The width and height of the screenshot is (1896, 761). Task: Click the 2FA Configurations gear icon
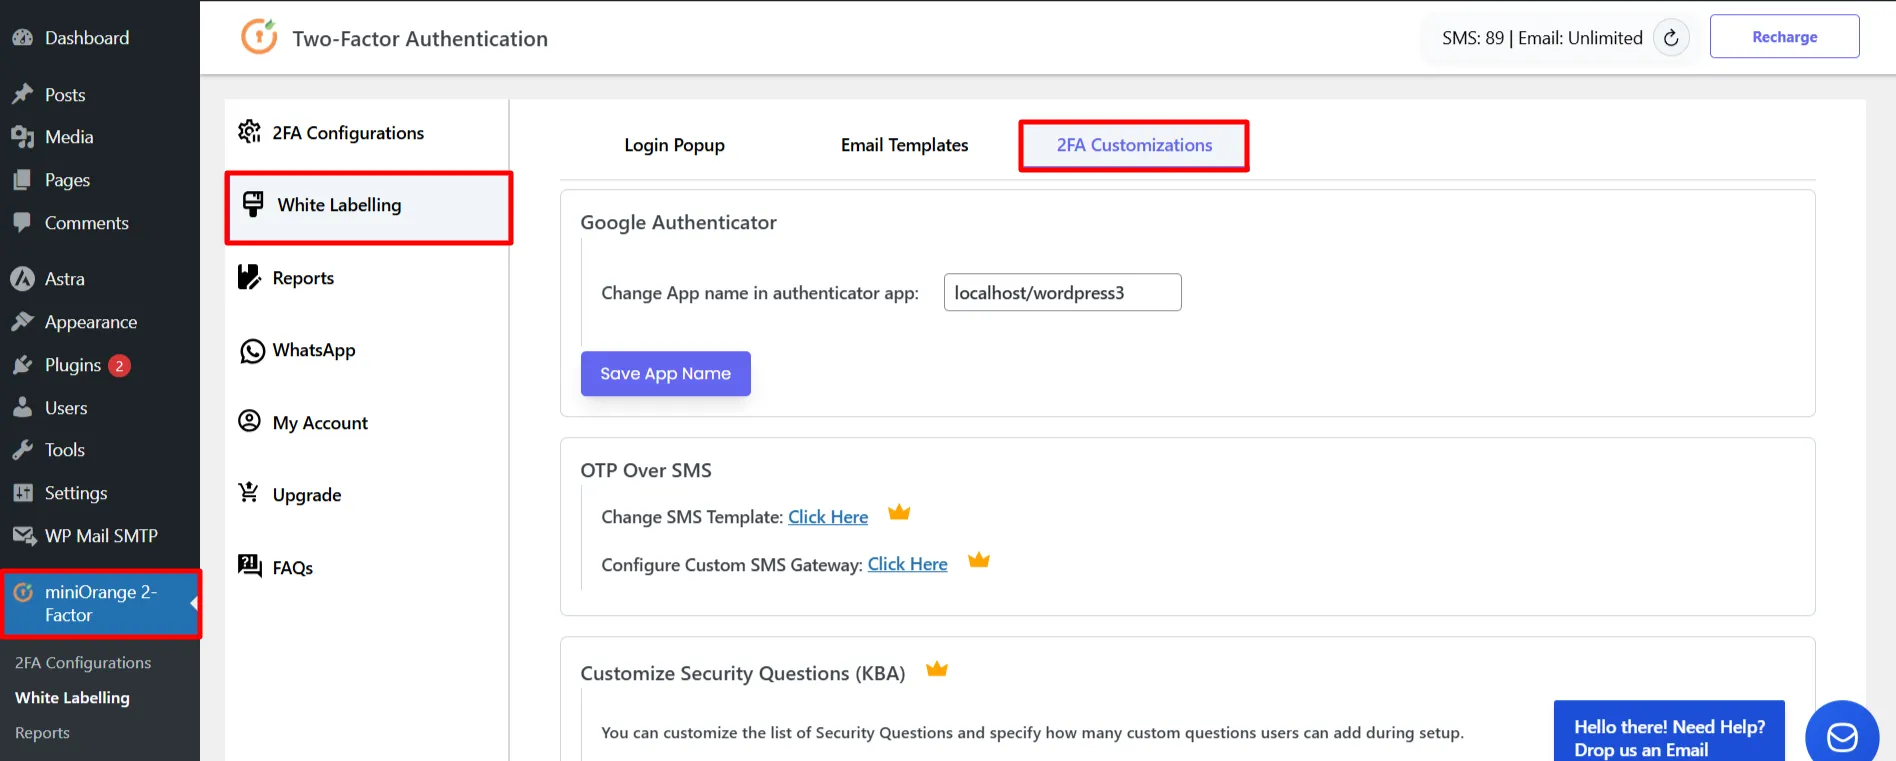(x=249, y=132)
